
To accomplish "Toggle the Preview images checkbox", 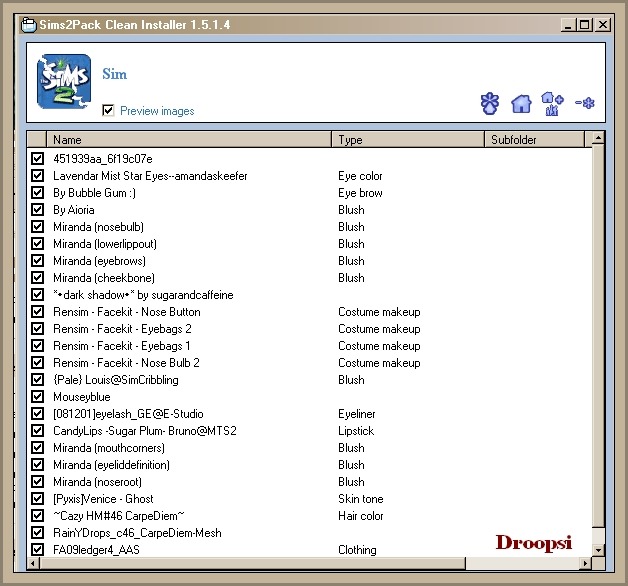I will coord(108,110).
